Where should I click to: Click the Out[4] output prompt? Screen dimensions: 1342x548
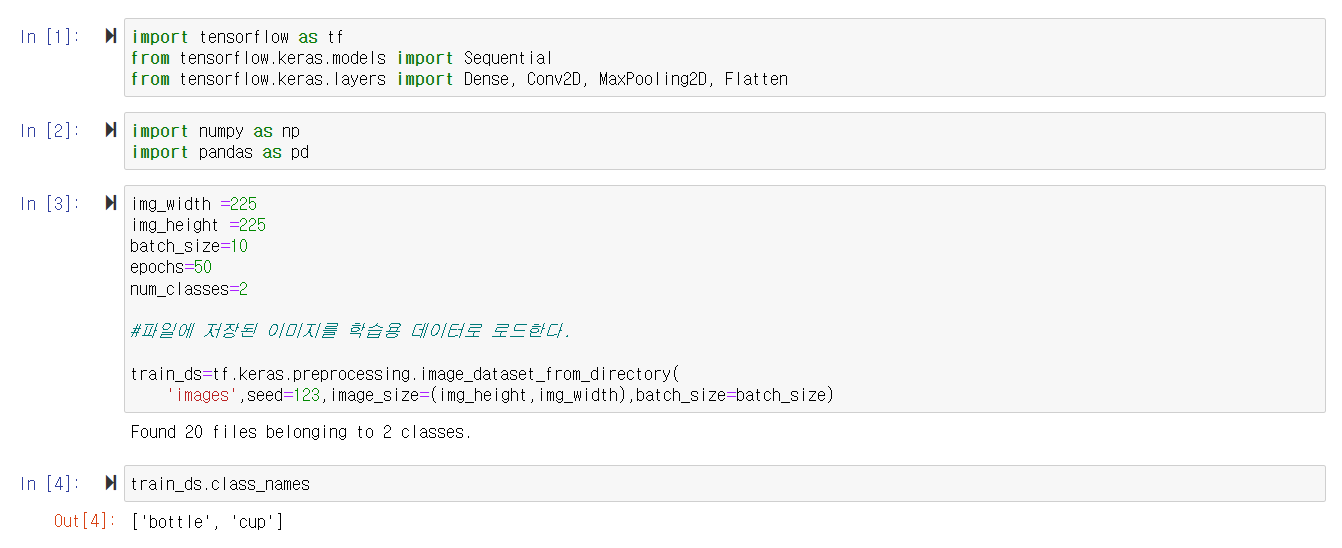coord(85,521)
